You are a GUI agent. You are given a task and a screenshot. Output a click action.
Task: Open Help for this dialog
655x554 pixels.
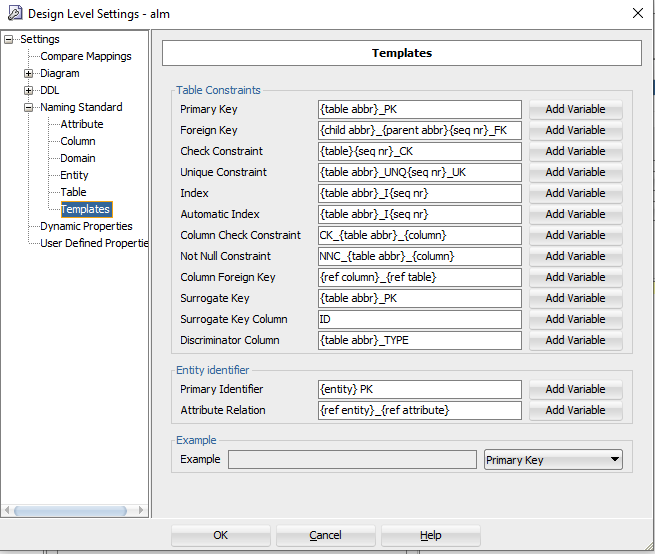click(430, 535)
